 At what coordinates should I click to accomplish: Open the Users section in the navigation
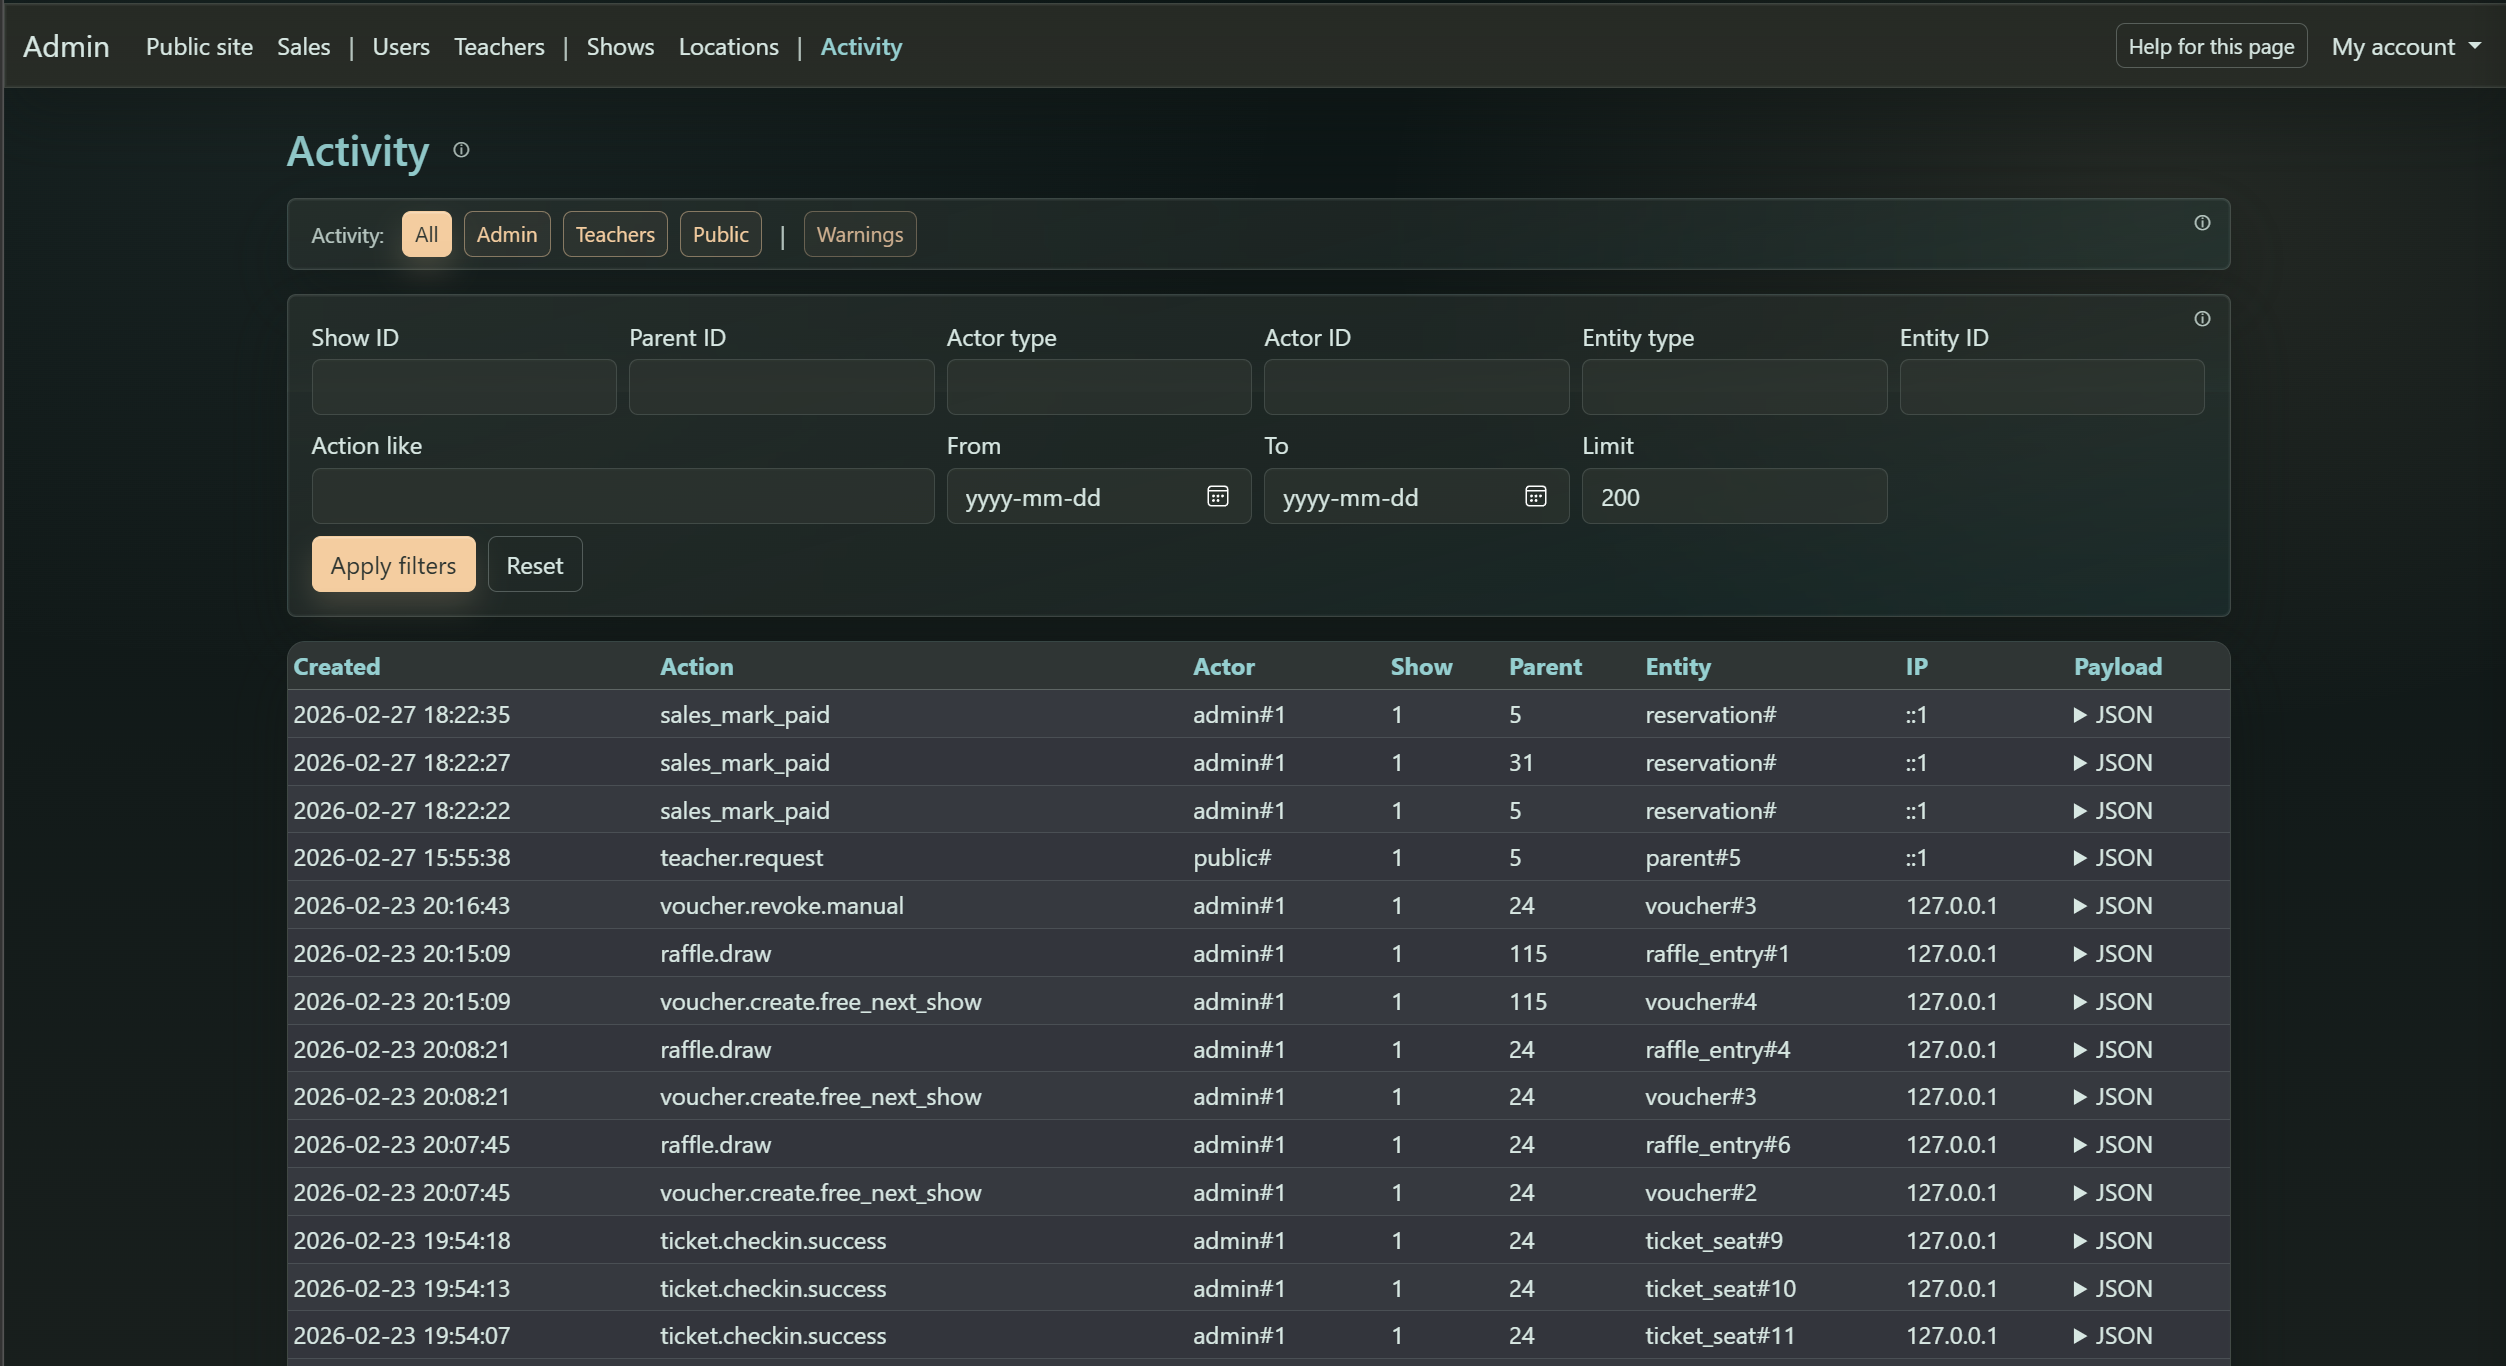point(400,46)
